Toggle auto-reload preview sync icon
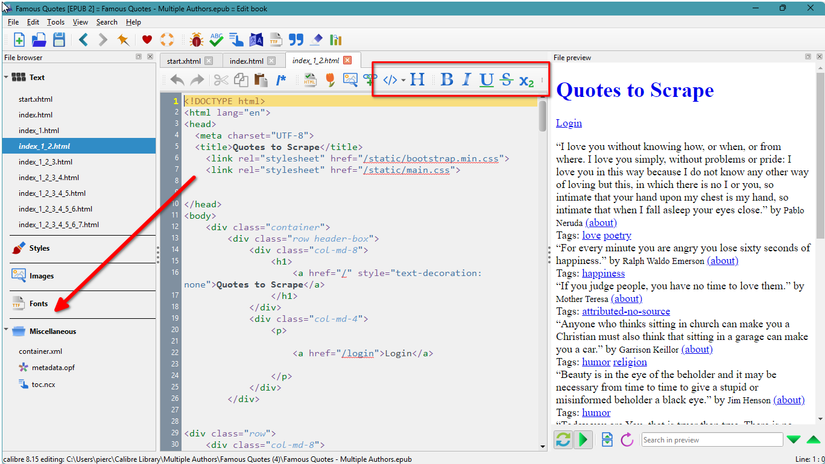This screenshot has width=825, height=464. [x=563, y=439]
